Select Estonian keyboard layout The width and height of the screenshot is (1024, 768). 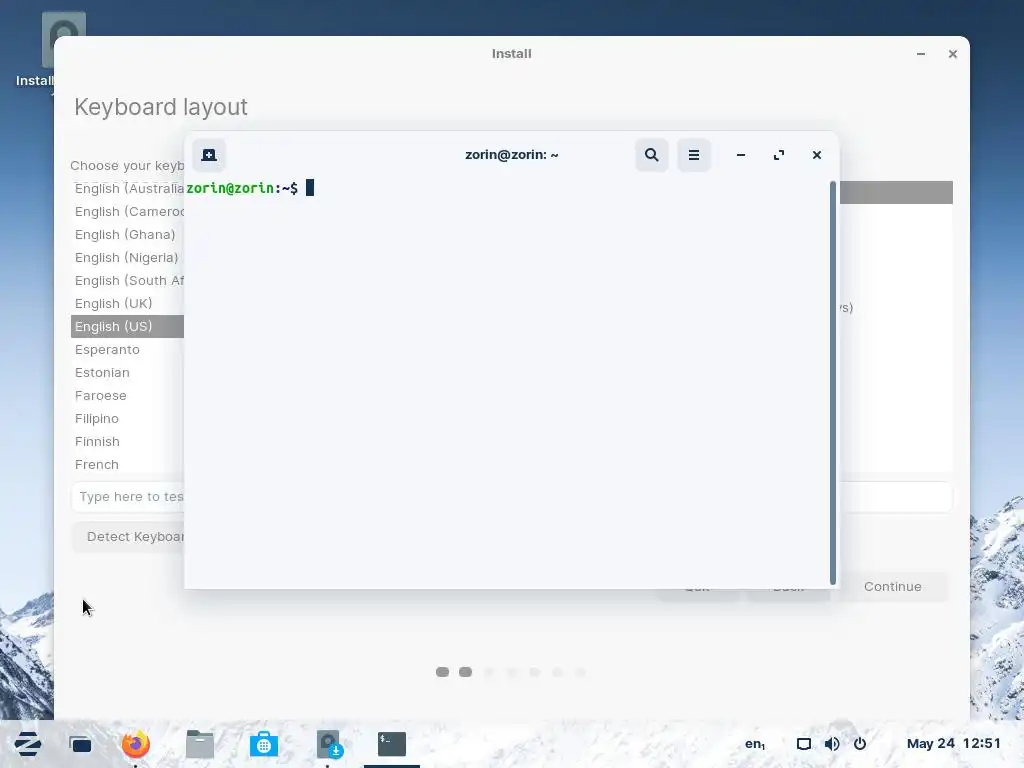coord(127,372)
